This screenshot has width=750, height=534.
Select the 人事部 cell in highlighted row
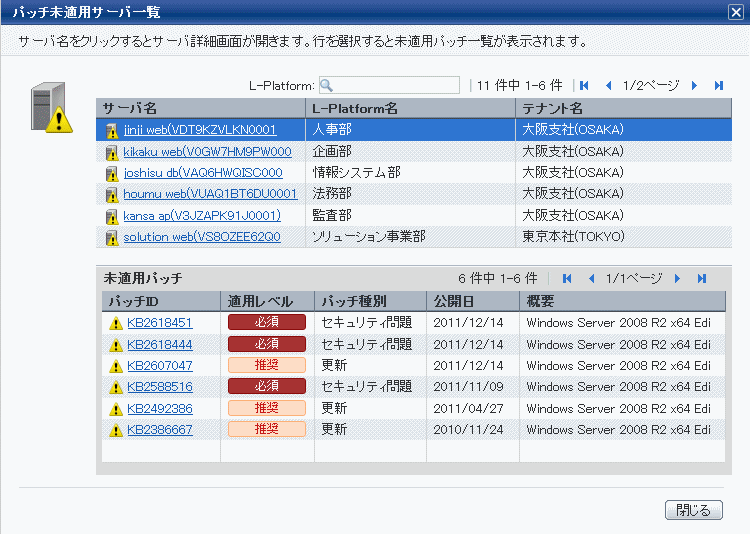[410, 130]
